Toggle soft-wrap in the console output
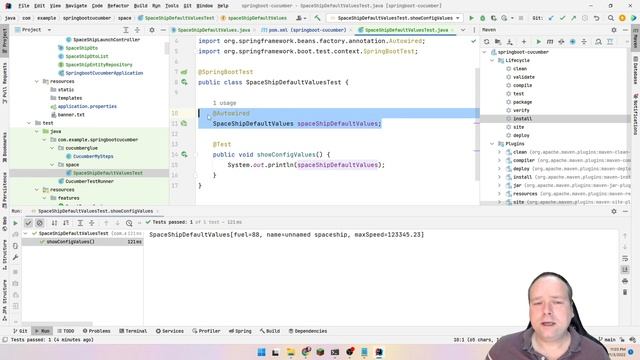This screenshot has height=360, width=640. 625,258
